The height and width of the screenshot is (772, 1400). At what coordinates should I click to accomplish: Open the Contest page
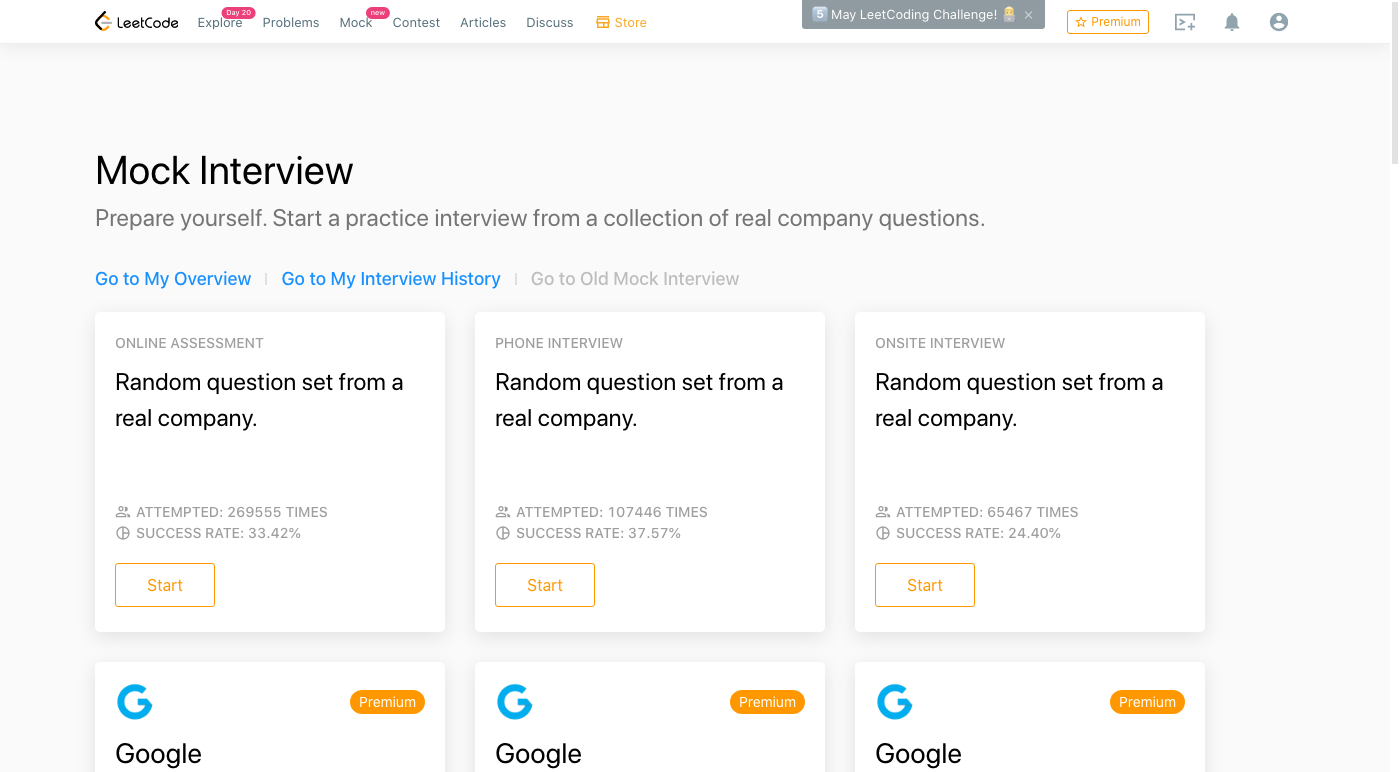[416, 23]
